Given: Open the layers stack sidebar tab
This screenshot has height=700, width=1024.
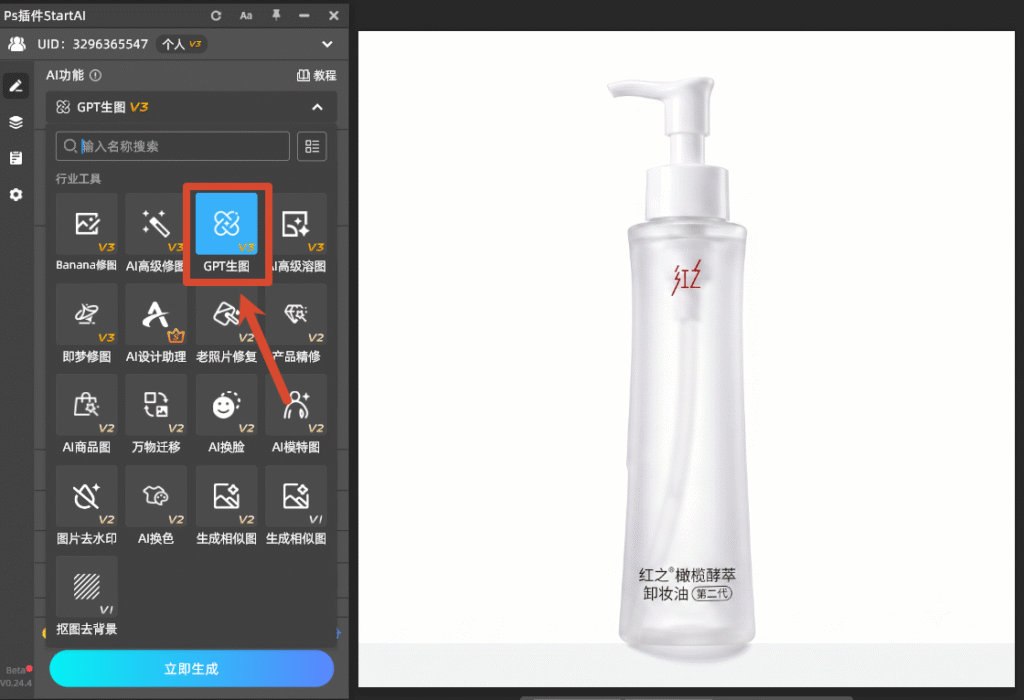Looking at the screenshot, I should point(16,122).
